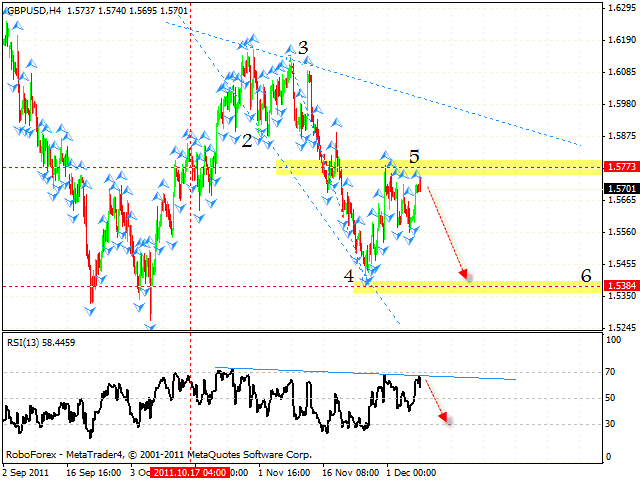Click the red 1.5384 price level tag
640x480 pixels.
tap(617, 286)
